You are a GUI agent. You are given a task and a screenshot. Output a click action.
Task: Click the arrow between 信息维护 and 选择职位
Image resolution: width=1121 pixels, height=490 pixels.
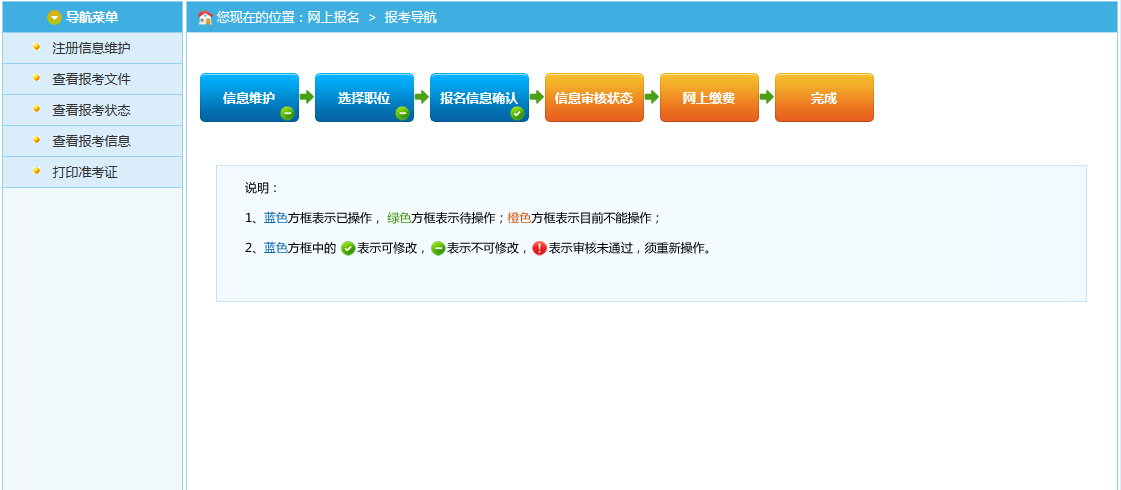307,97
